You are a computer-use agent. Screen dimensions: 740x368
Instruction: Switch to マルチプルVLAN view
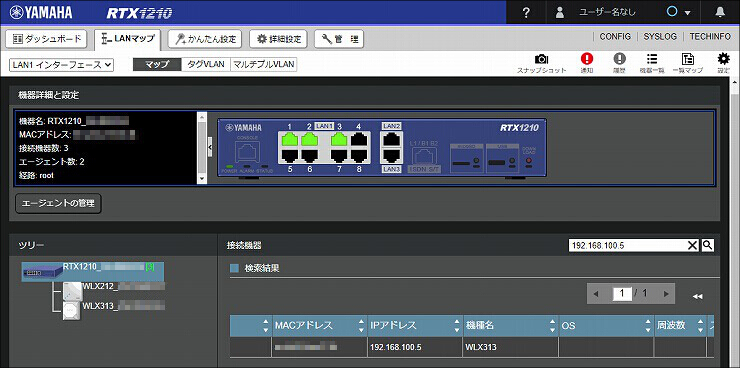[x=263, y=65]
